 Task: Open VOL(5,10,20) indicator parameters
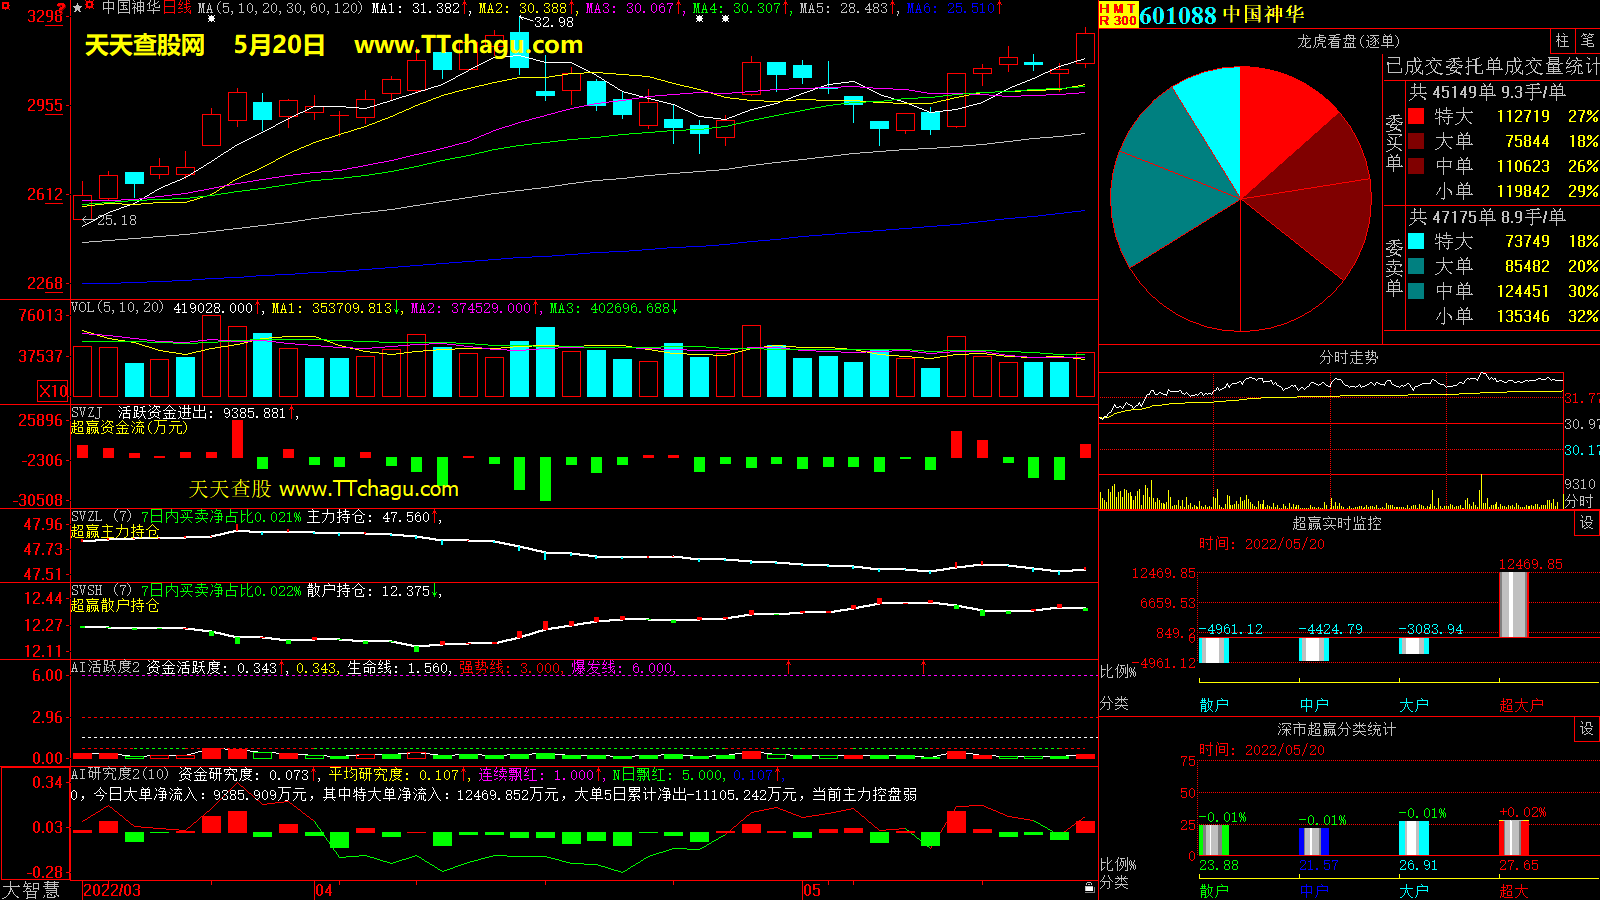point(117,308)
